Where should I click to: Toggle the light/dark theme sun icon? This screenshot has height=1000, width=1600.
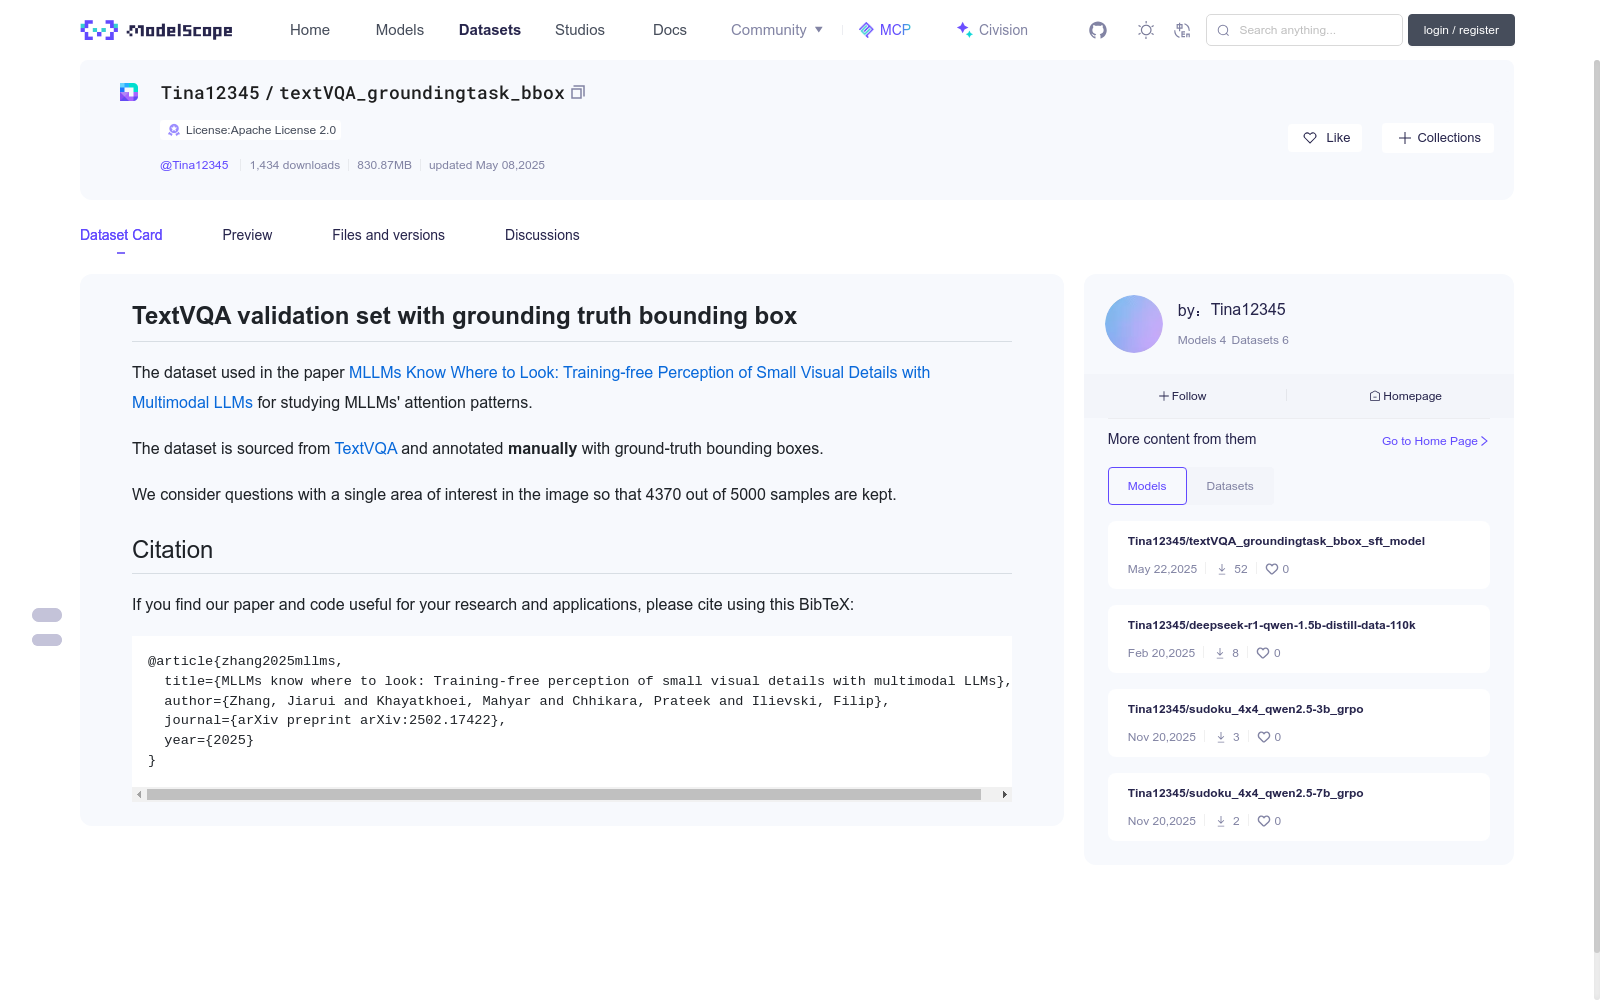click(x=1146, y=30)
